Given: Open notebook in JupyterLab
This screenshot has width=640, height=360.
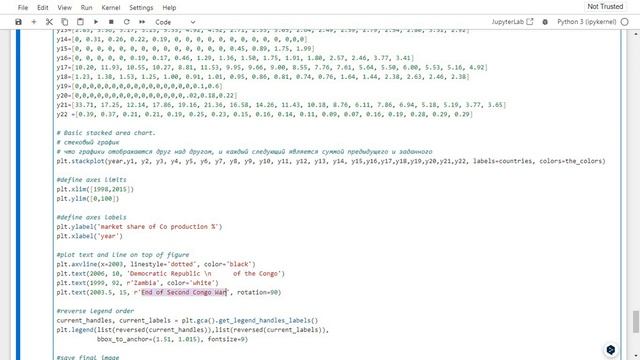Looking at the screenshot, I should point(512,22).
